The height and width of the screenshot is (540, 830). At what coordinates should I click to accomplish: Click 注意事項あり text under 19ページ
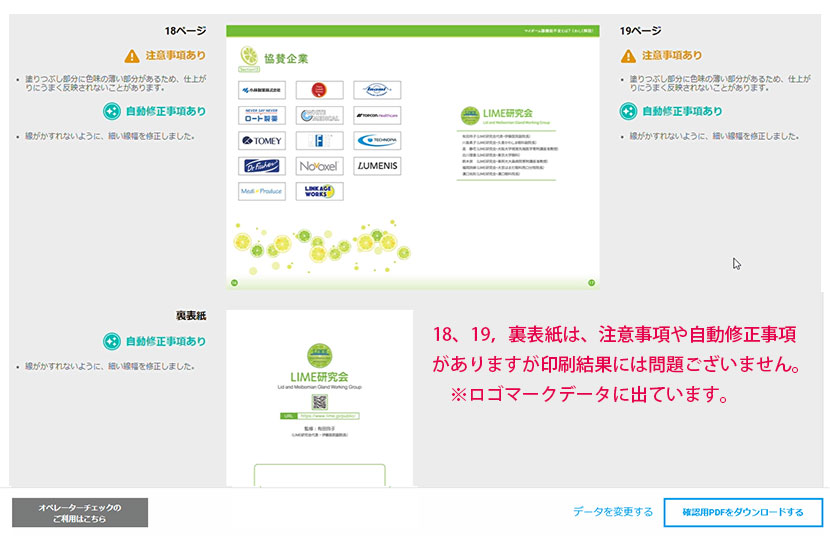672,55
